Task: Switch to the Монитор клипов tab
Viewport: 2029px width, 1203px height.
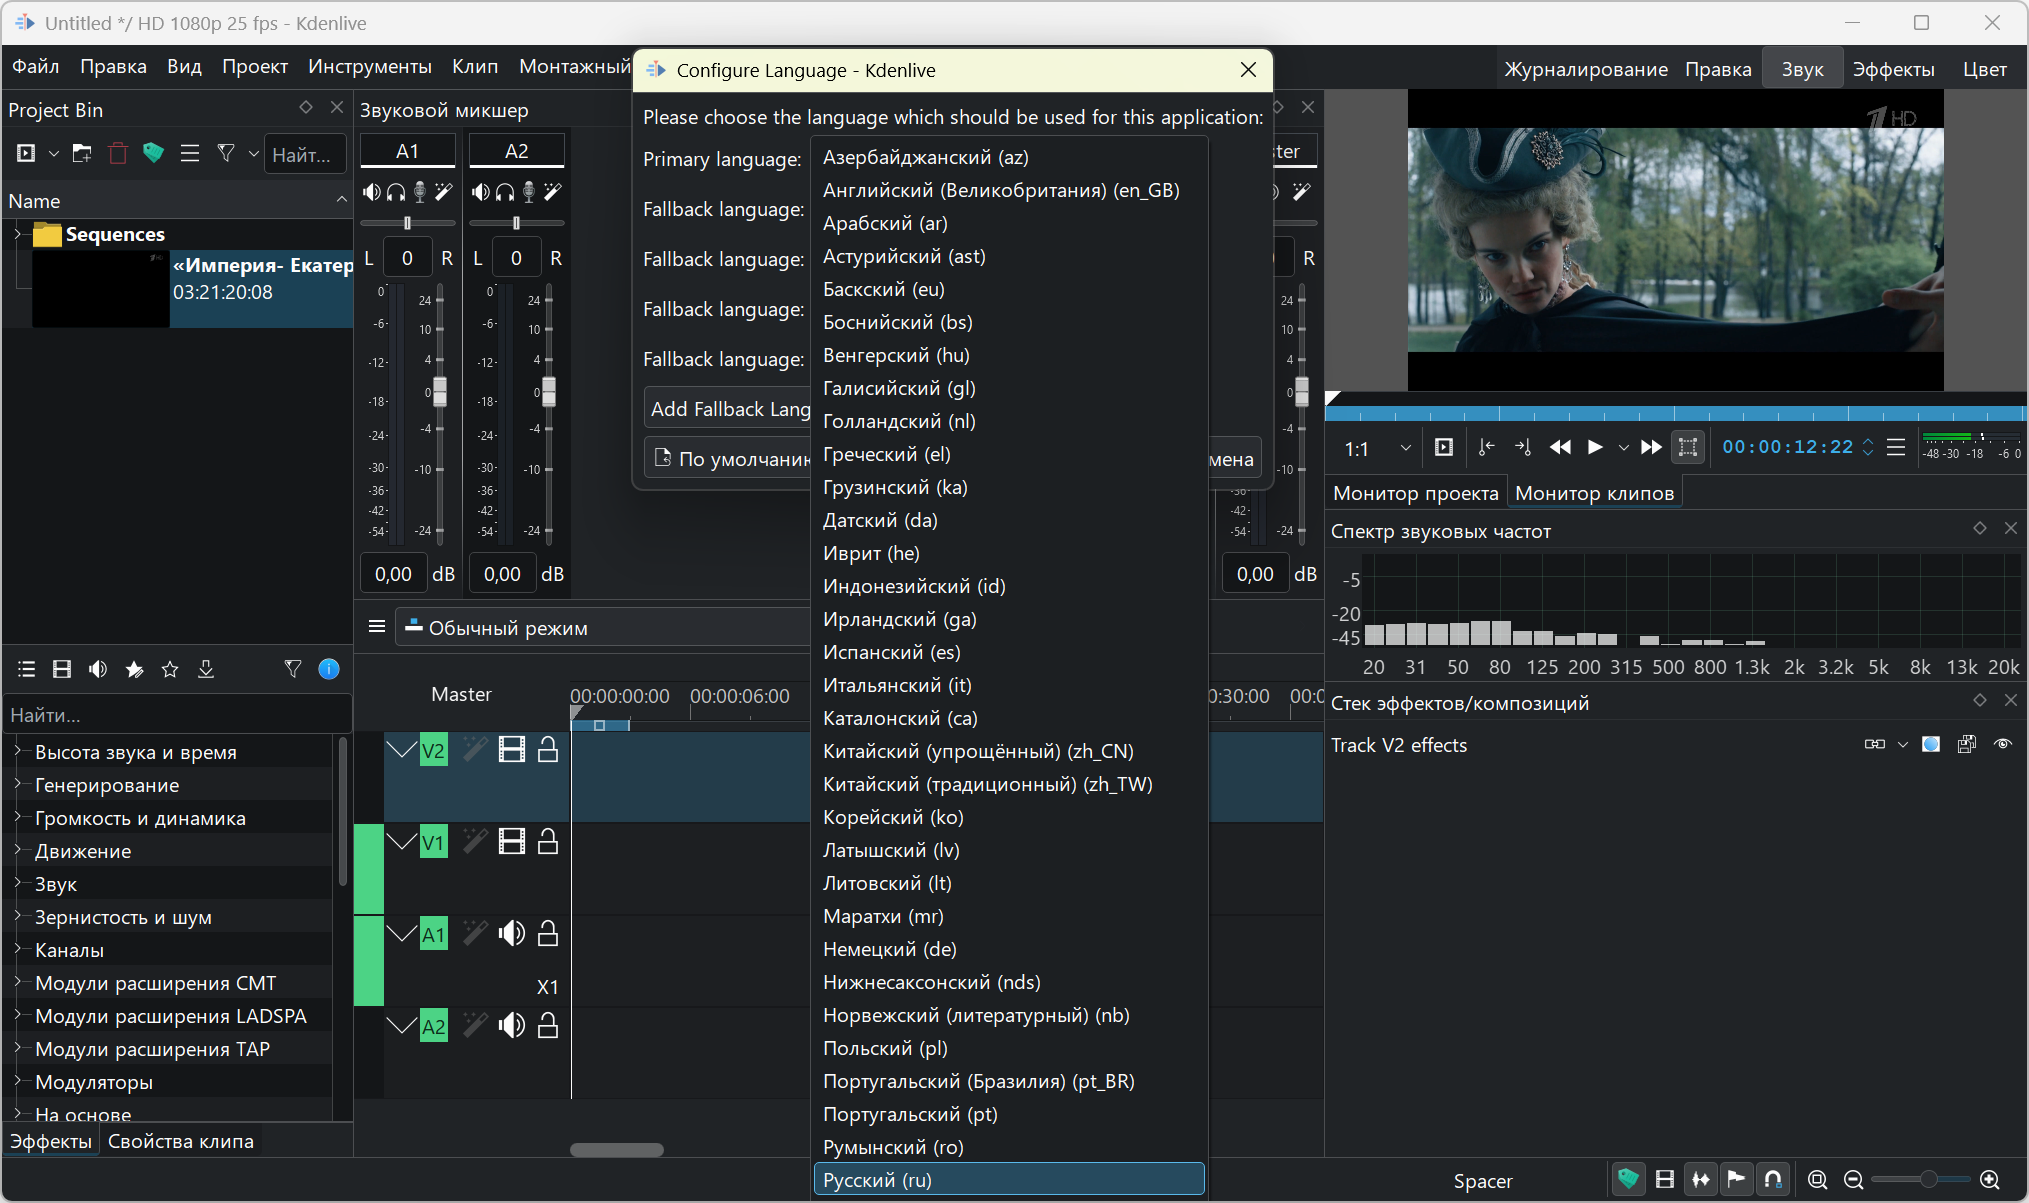Action: pyautogui.click(x=1594, y=493)
